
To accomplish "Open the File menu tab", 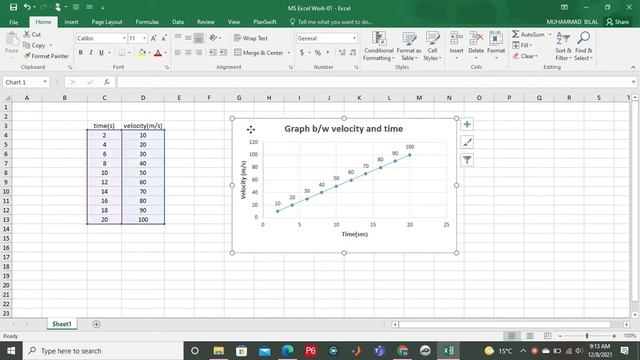I will 13,22.
